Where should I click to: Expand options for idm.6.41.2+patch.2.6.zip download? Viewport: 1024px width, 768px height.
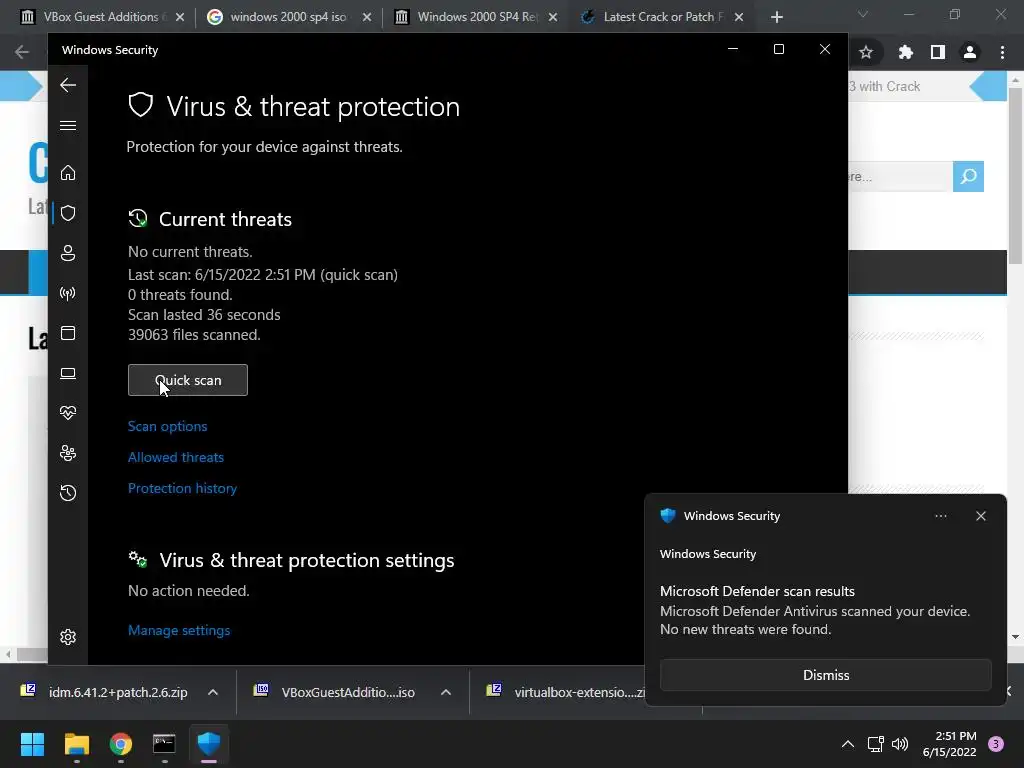(213, 692)
